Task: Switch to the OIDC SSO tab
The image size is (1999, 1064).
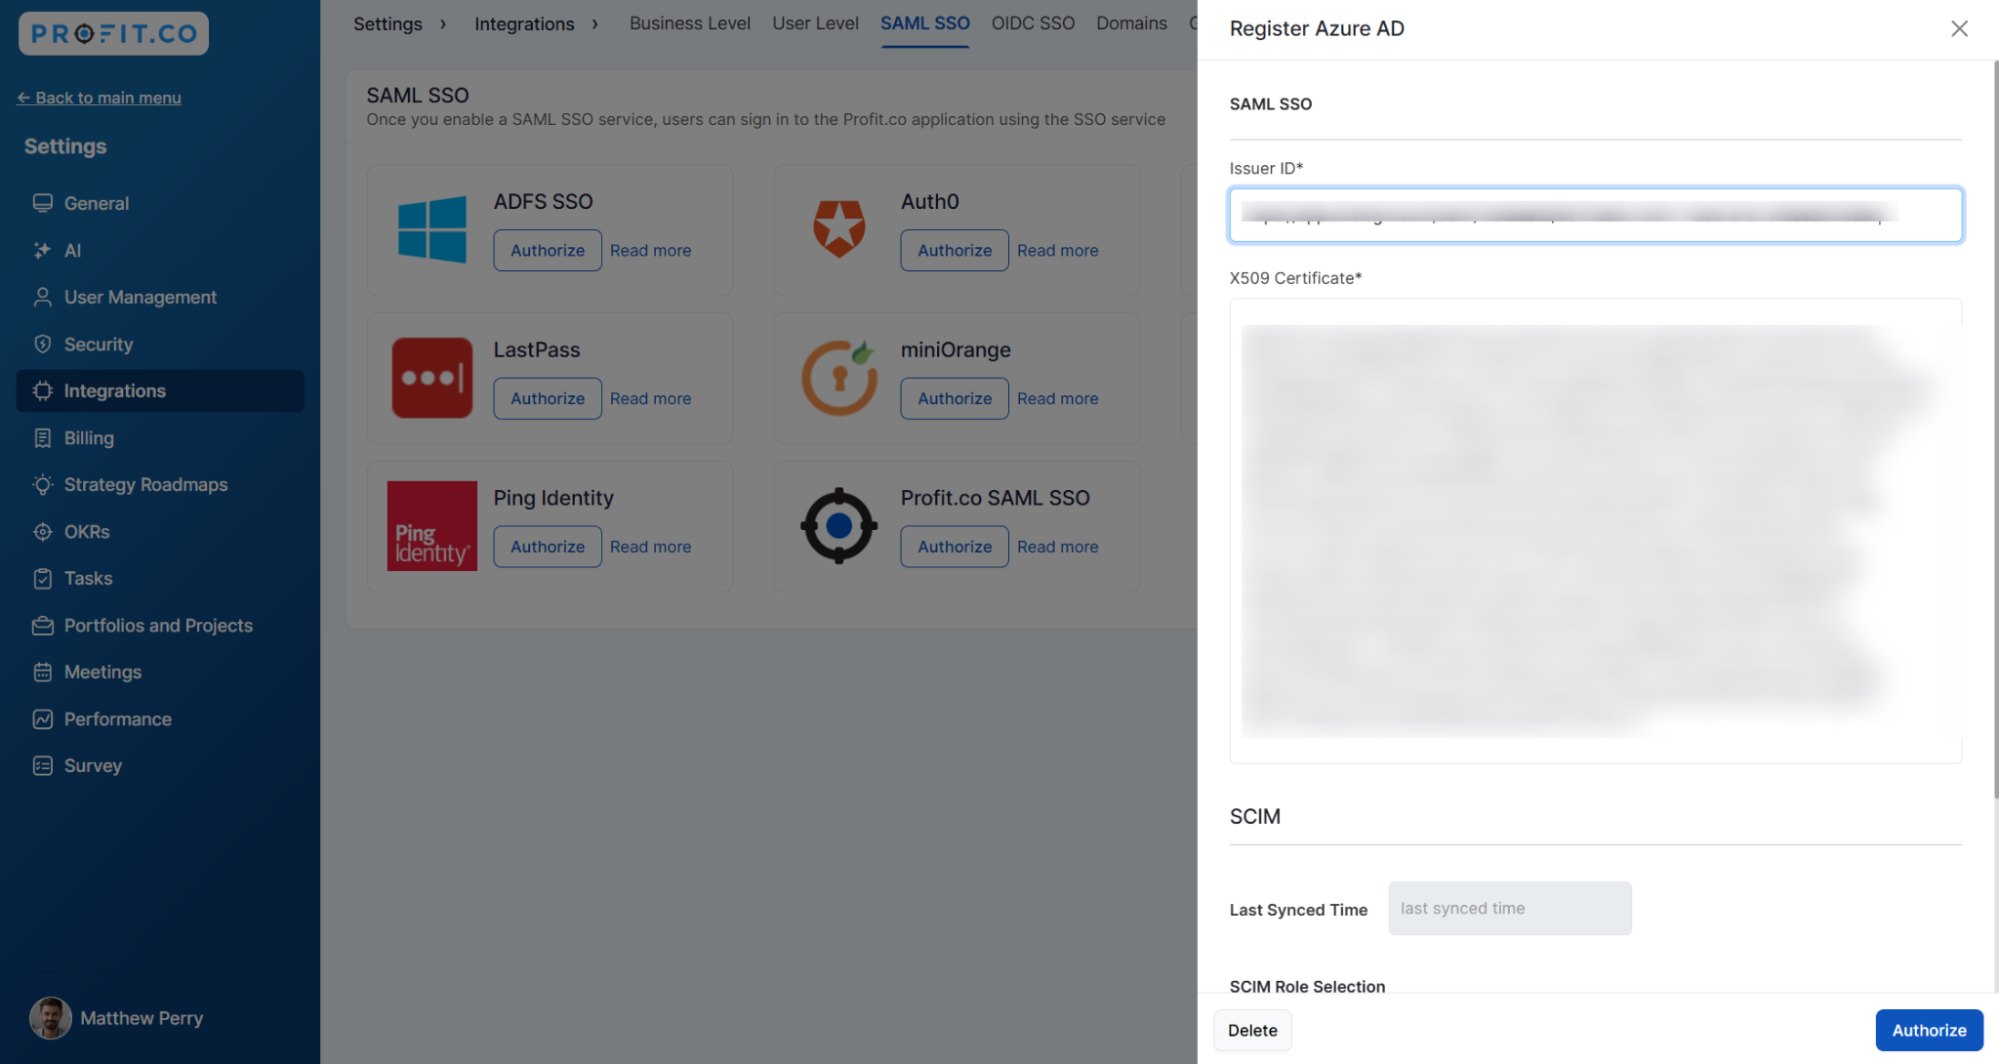Action: point(1032,23)
